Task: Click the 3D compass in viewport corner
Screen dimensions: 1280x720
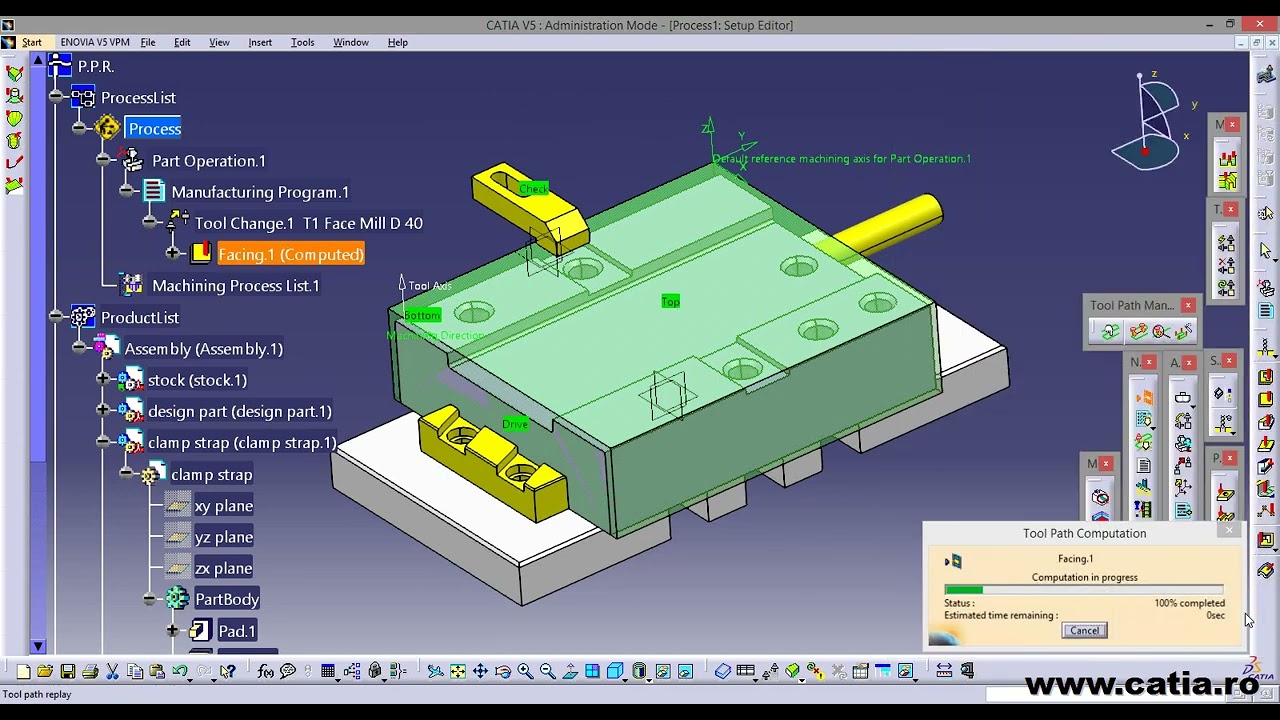Action: pyautogui.click(x=1150, y=120)
